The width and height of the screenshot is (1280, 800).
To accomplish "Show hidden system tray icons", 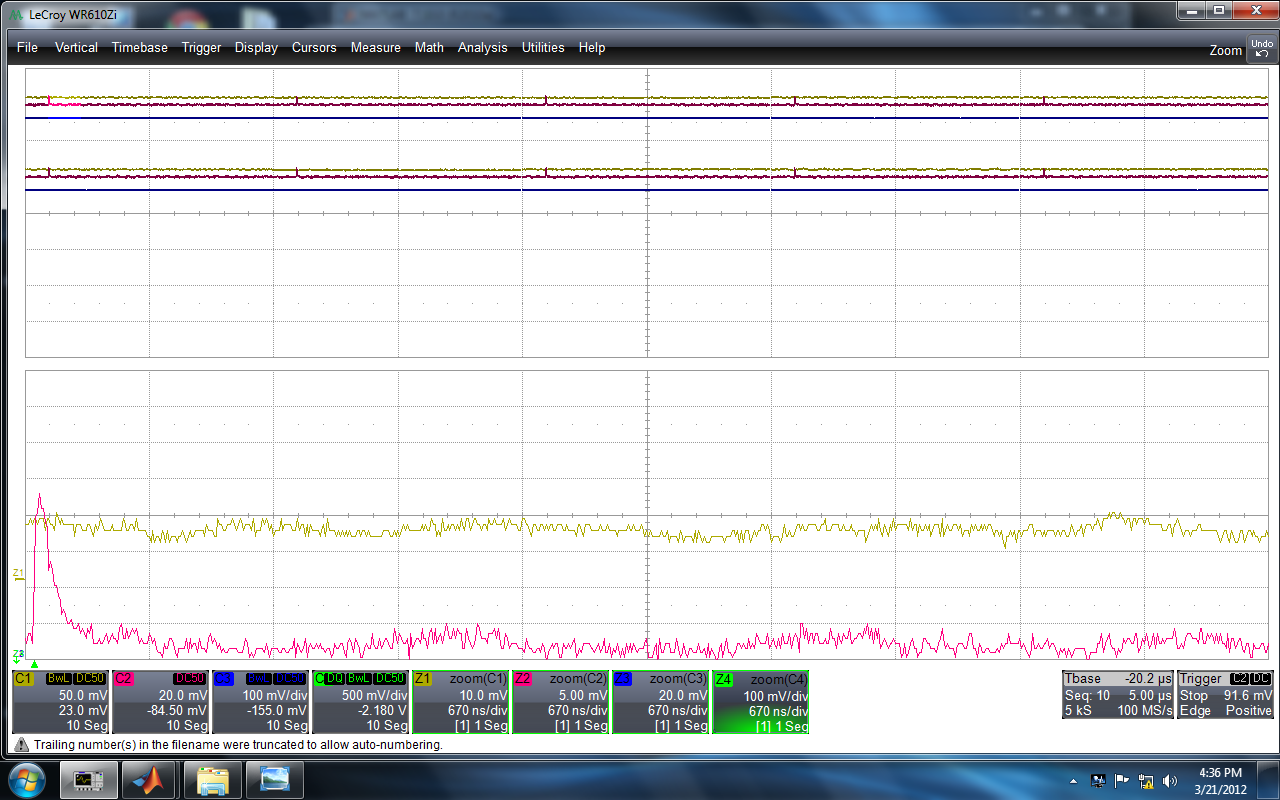I will (x=1074, y=780).
